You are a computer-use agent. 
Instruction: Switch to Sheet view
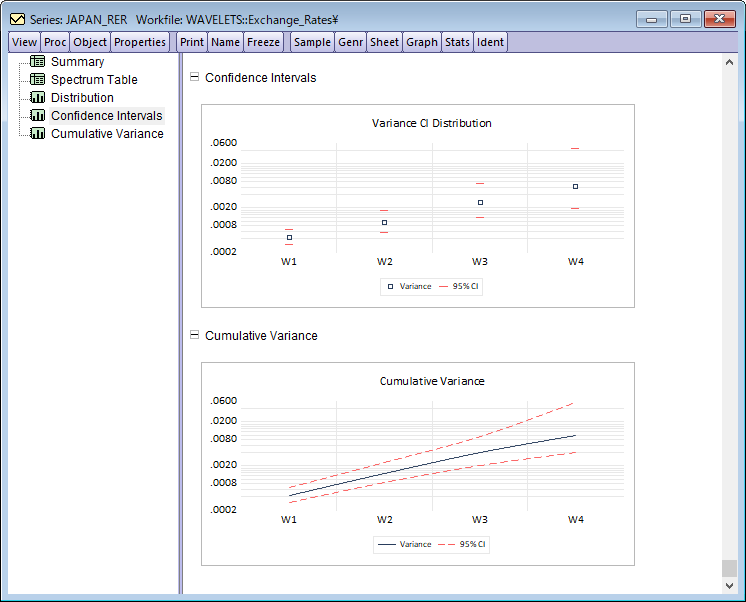coord(384,42)
